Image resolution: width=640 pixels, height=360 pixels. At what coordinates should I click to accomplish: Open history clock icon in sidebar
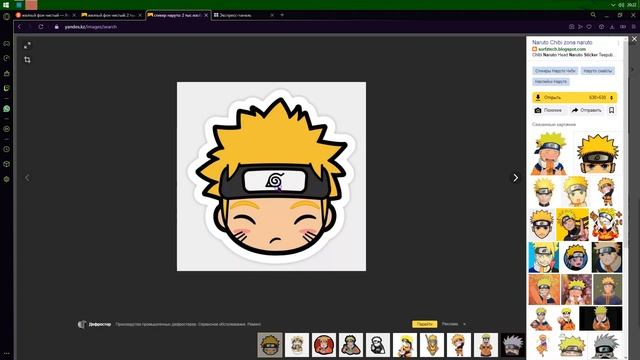coord(7,149)
